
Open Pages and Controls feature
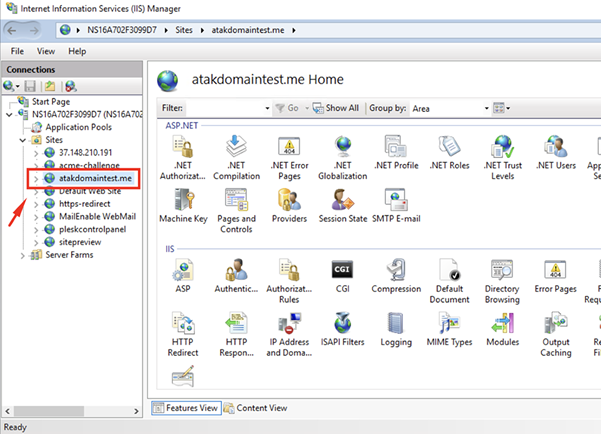pyautogui.click(x=236, y=211)
